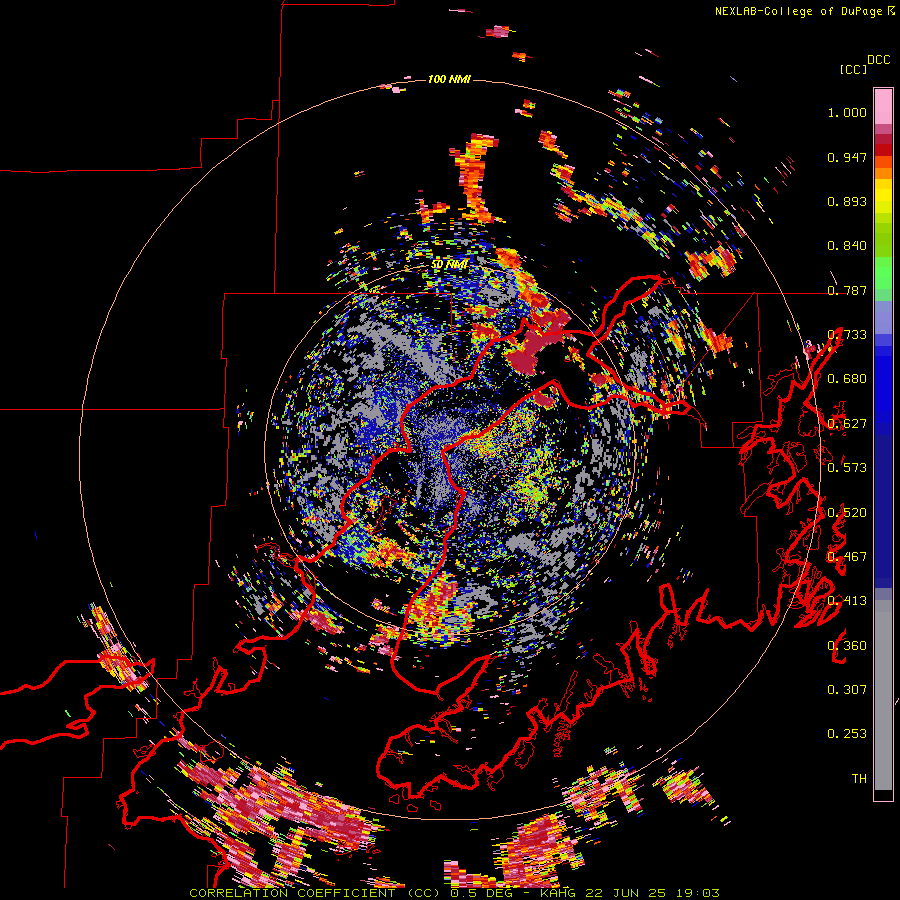900x900 pixels.
Task: Click the 0.893 legend value
Action: (847, 201)
